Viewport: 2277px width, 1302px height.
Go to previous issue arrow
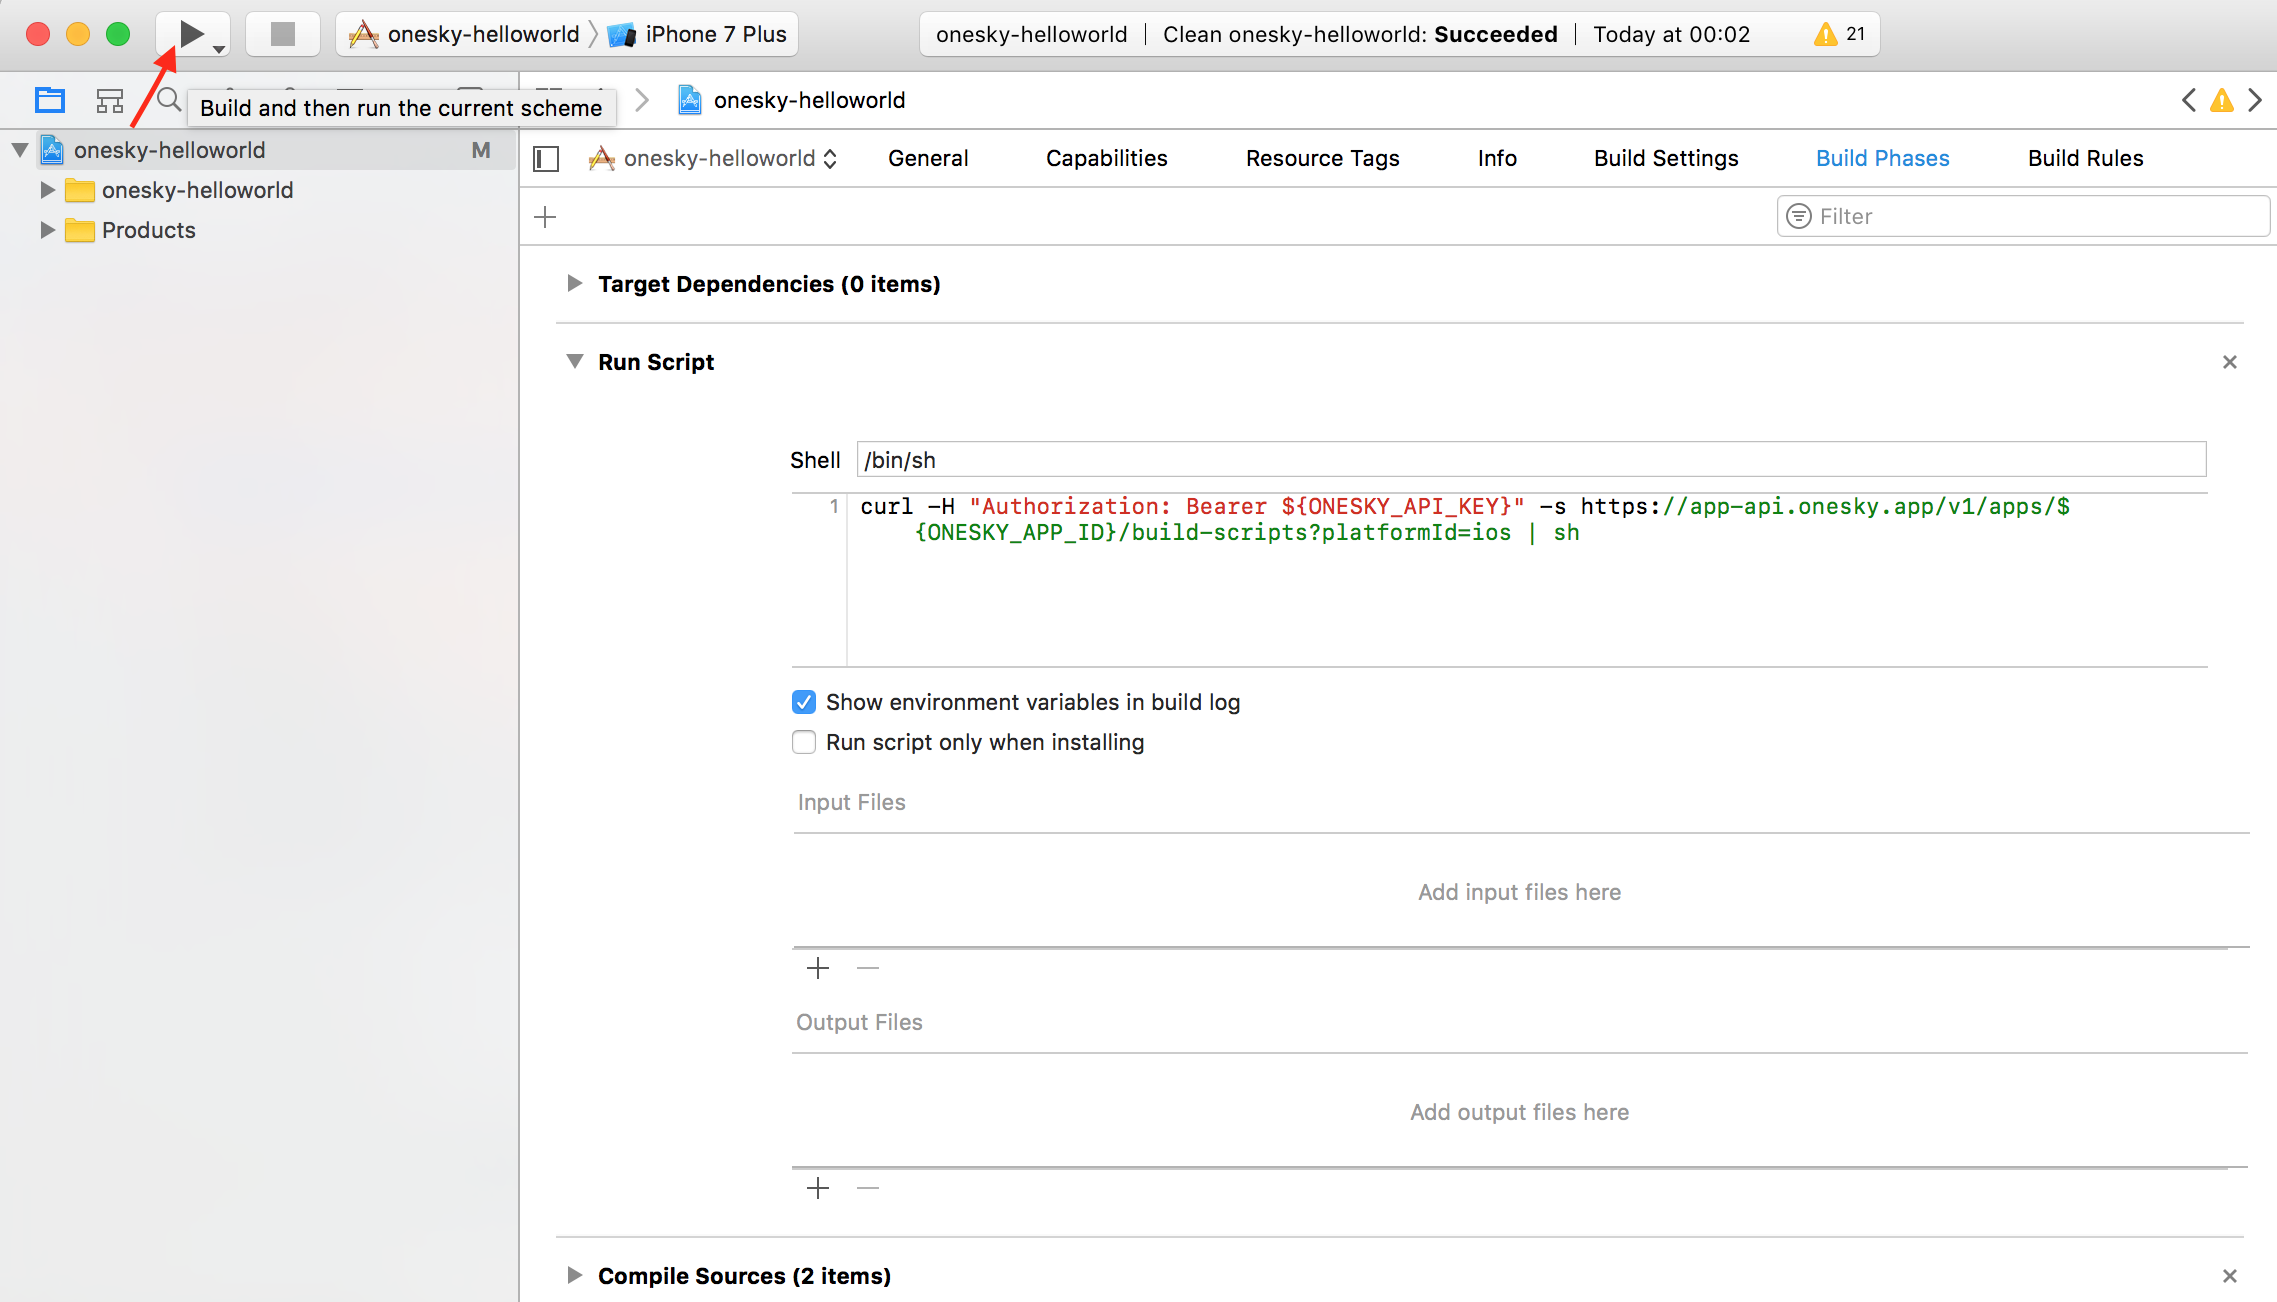2189,100
